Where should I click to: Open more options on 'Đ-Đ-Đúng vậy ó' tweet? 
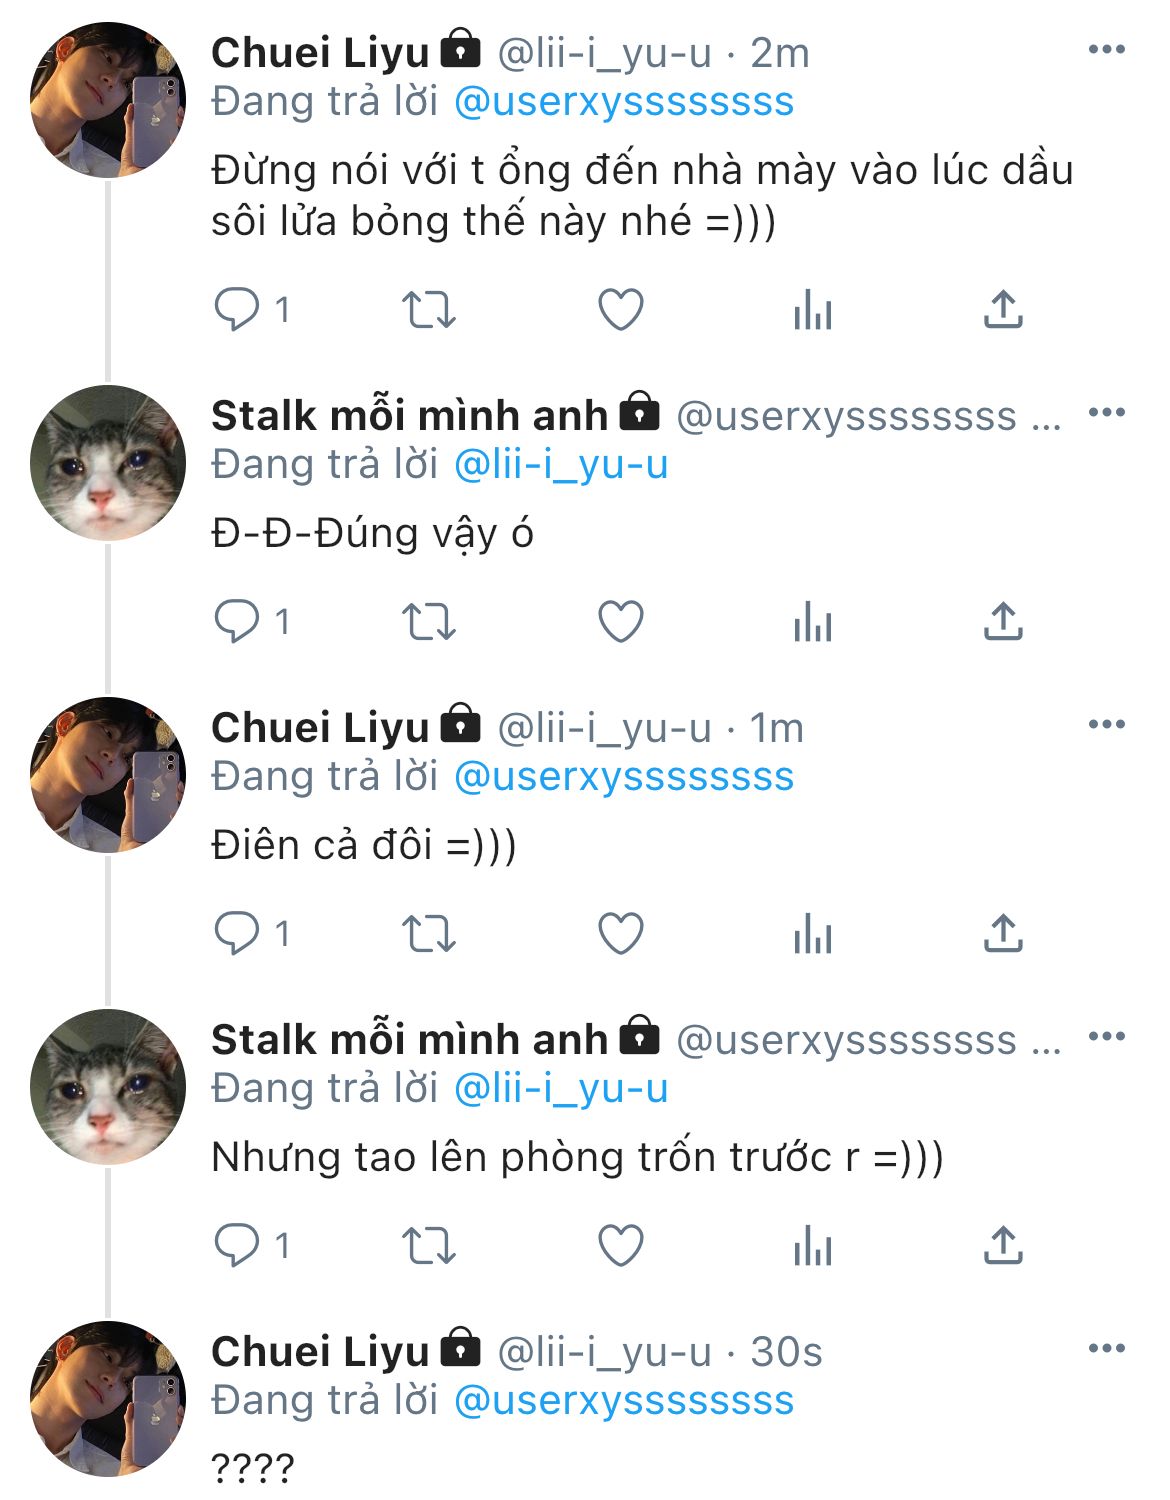pos(1106,413)
